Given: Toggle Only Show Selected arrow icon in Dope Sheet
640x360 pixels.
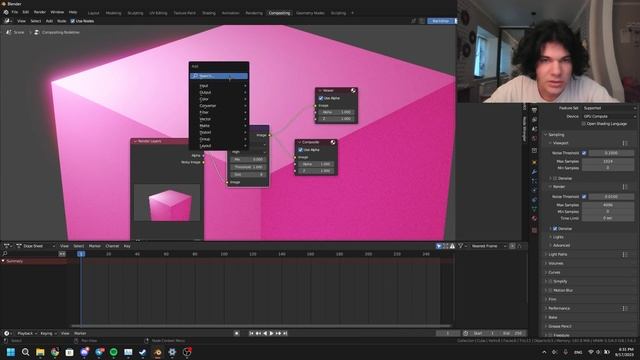Looking at the screenshot, I should click(x=439, y=246).
